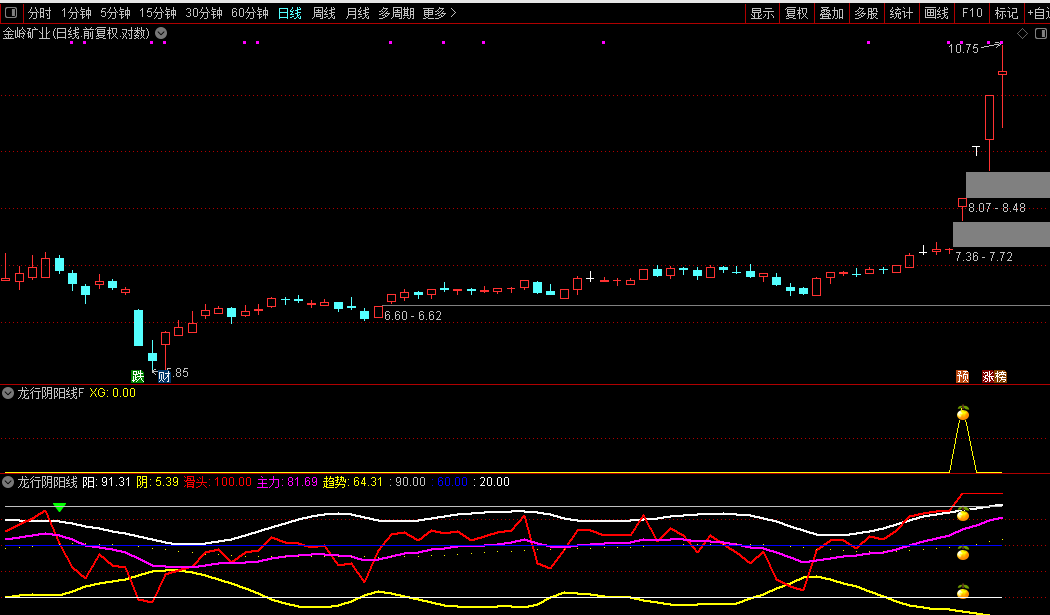Select the 1分钟 period
This screenshot has width=1050, height=615.
[x=76, y=13]
